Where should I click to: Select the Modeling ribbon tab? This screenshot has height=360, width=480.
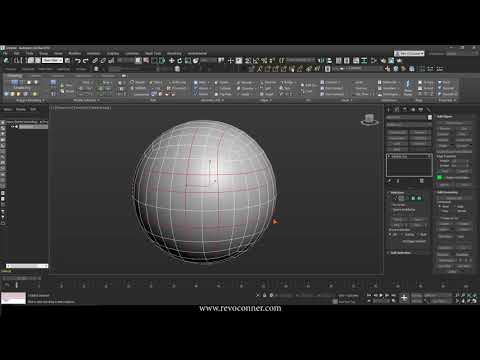15,76
